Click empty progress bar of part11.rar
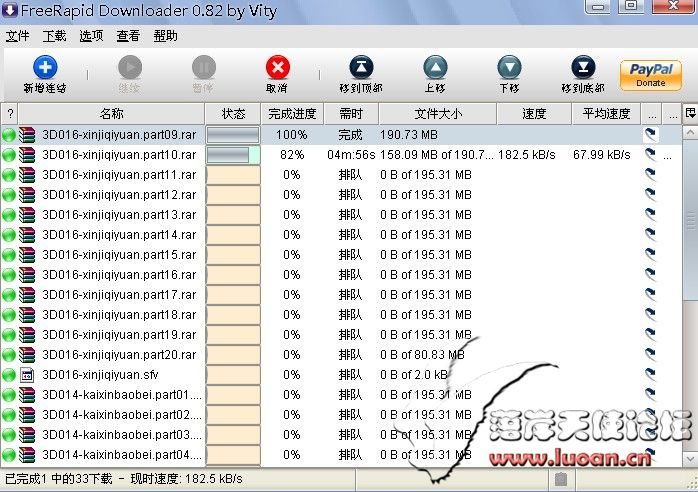 pyautogui.click(x=233, y=175)
